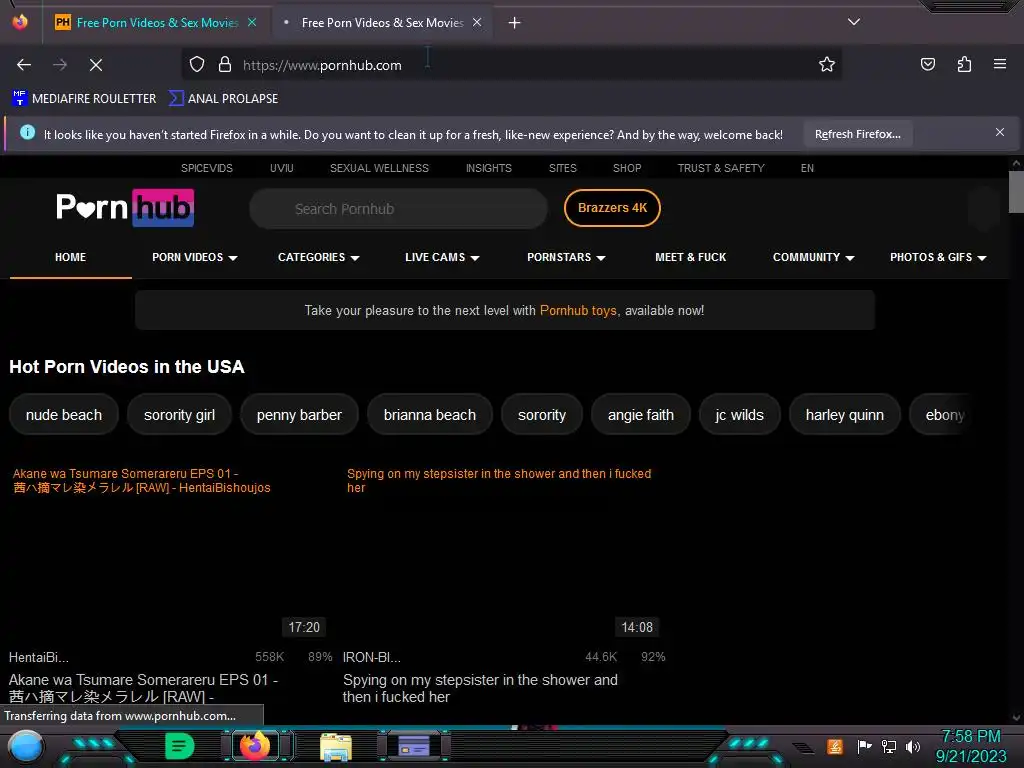1024x768 pixels.
Task: Follow the Pornhub toys link
Action: tap(578, 310)
